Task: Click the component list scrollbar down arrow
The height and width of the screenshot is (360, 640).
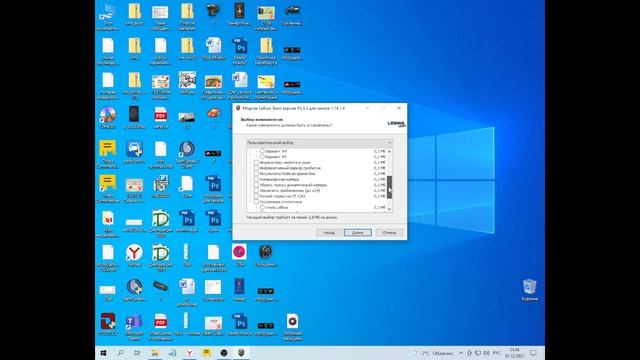Action: 389,209
